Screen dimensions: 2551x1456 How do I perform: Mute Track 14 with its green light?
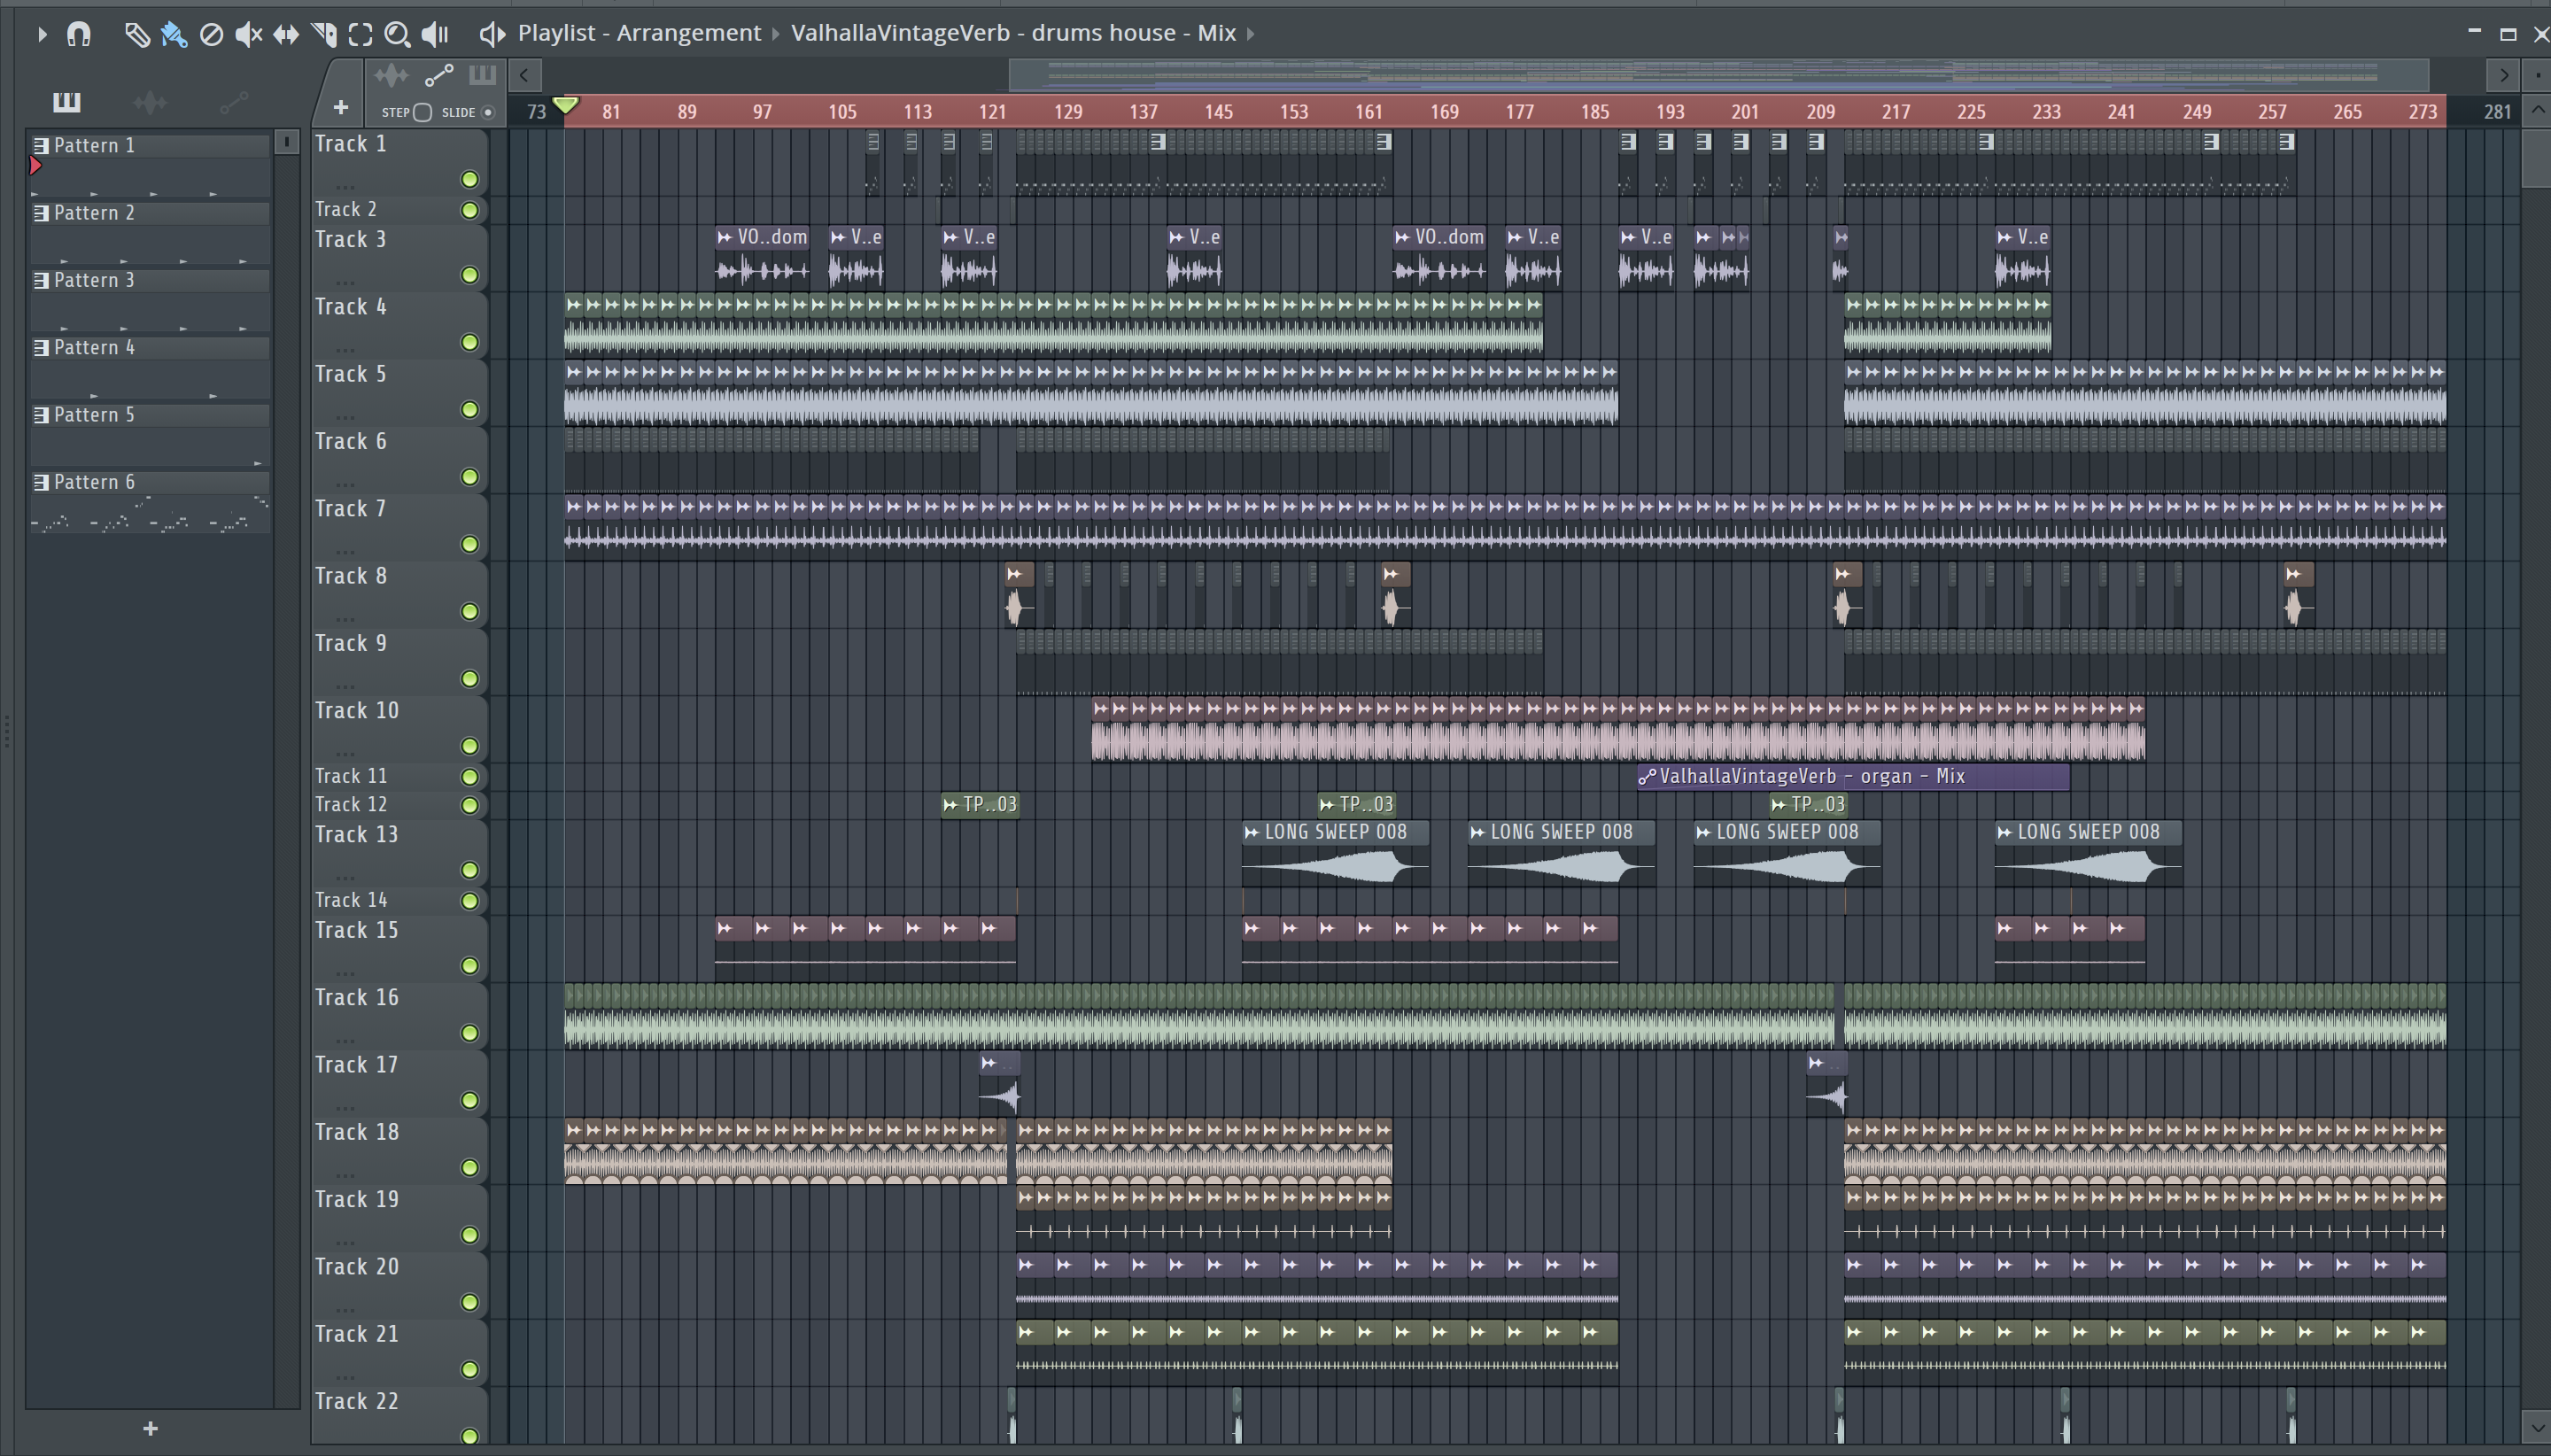pyautogui.click(x=470, y=901)
